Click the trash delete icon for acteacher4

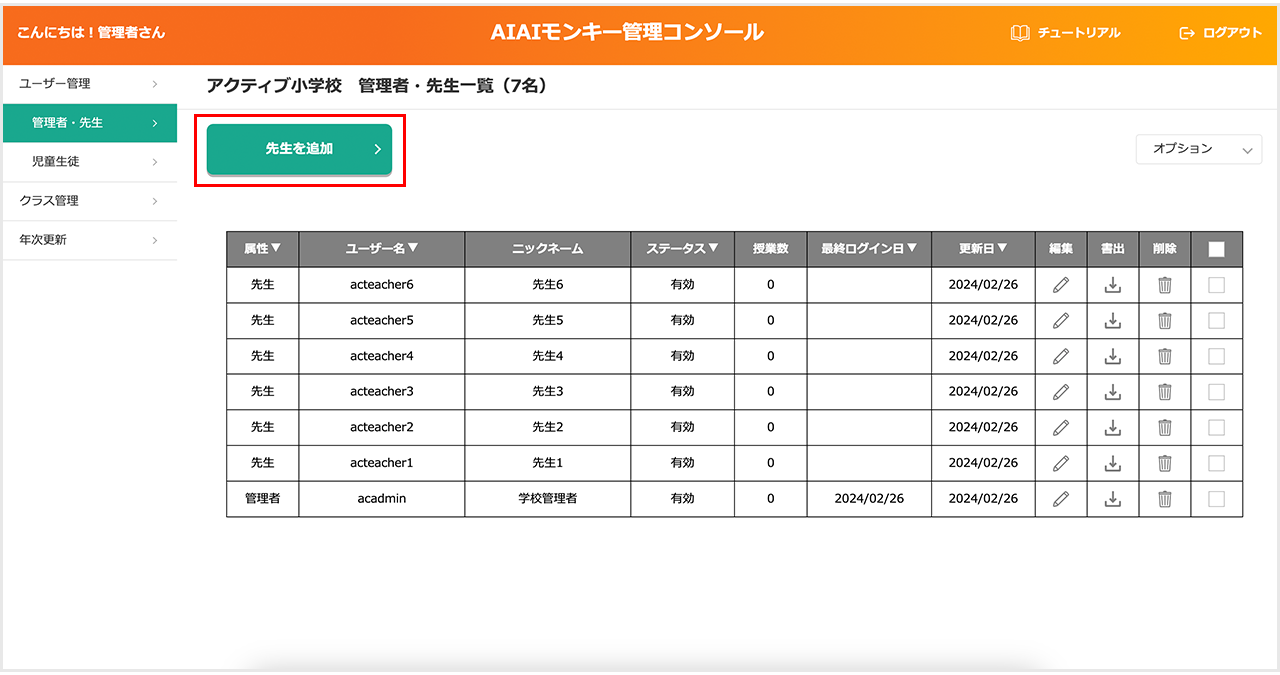pos(1164,356)
